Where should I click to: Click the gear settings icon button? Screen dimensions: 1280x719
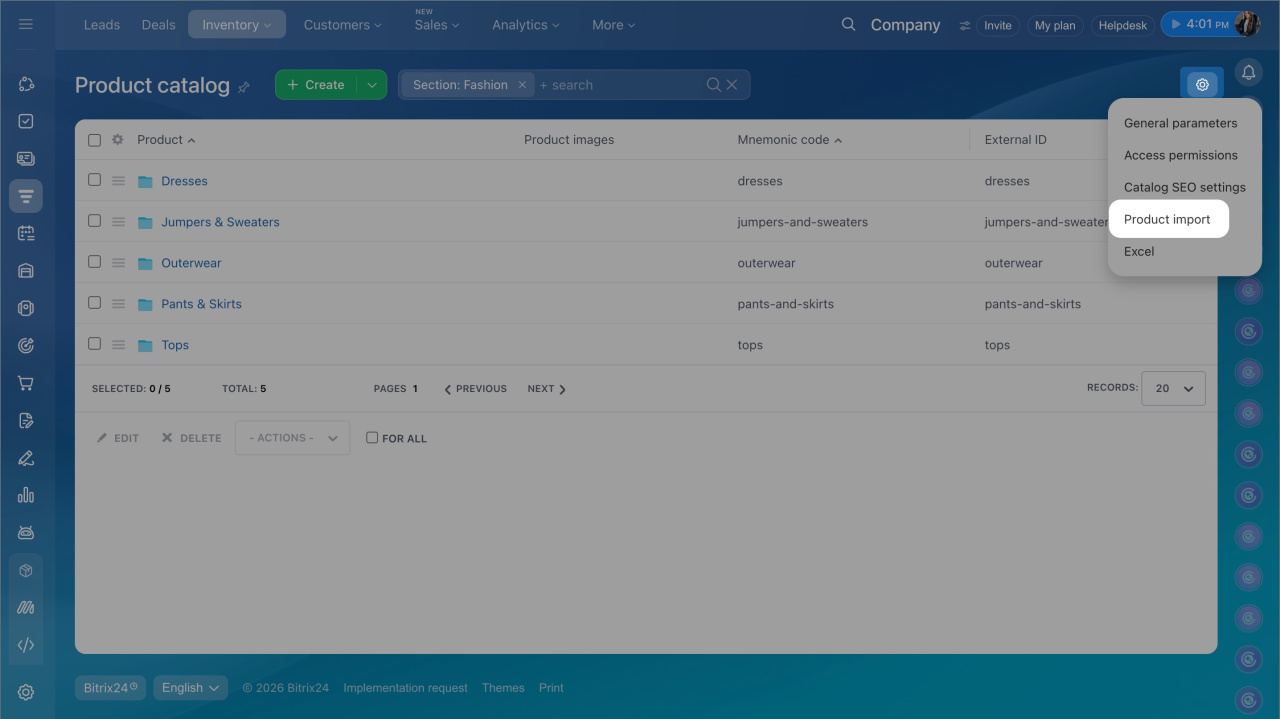click(x=1202, y=85)
